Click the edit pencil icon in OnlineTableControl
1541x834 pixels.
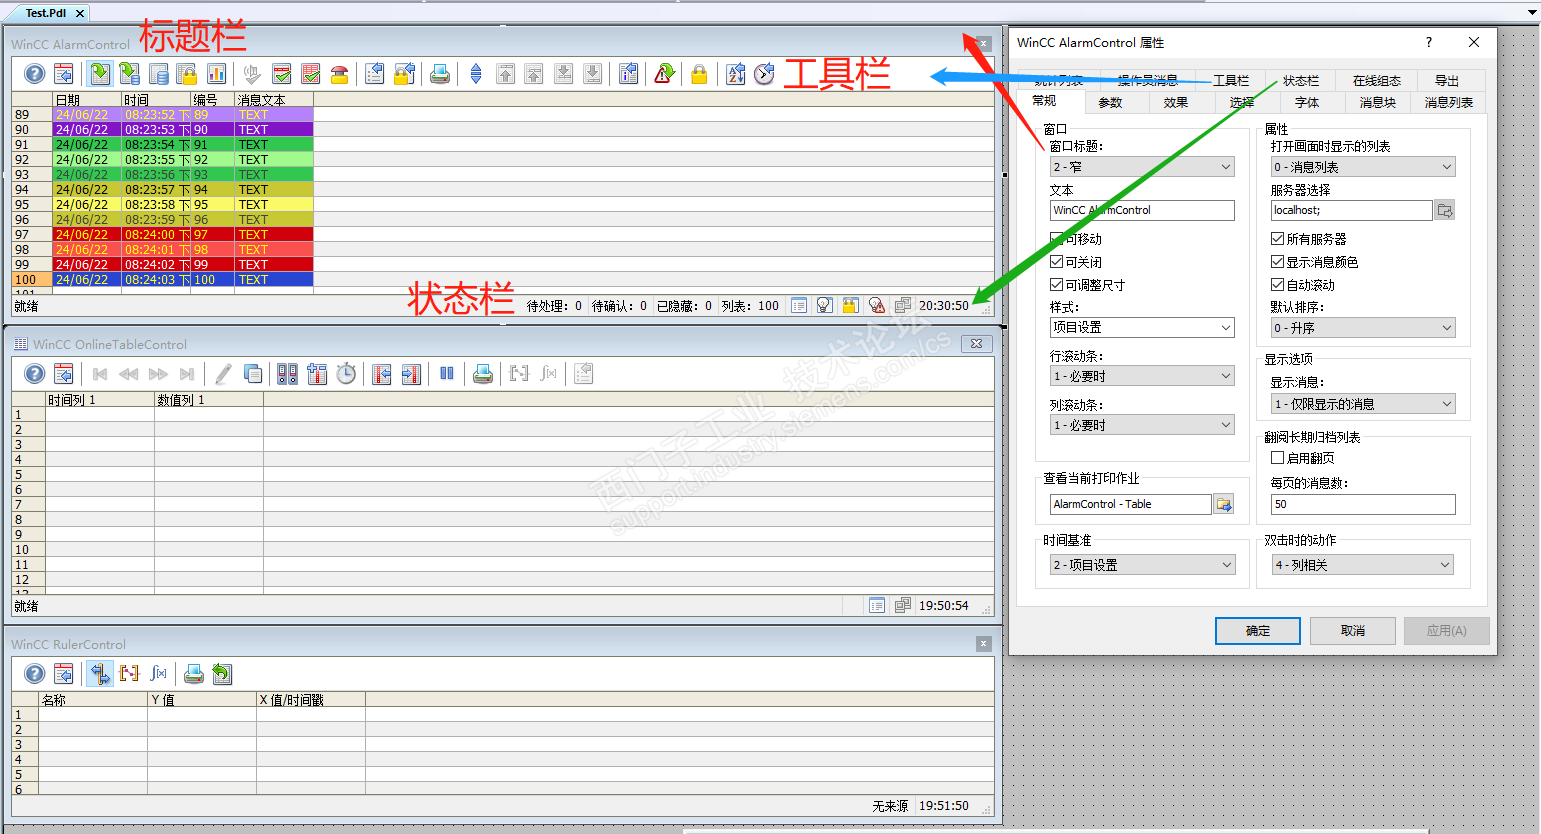[223, 374]
